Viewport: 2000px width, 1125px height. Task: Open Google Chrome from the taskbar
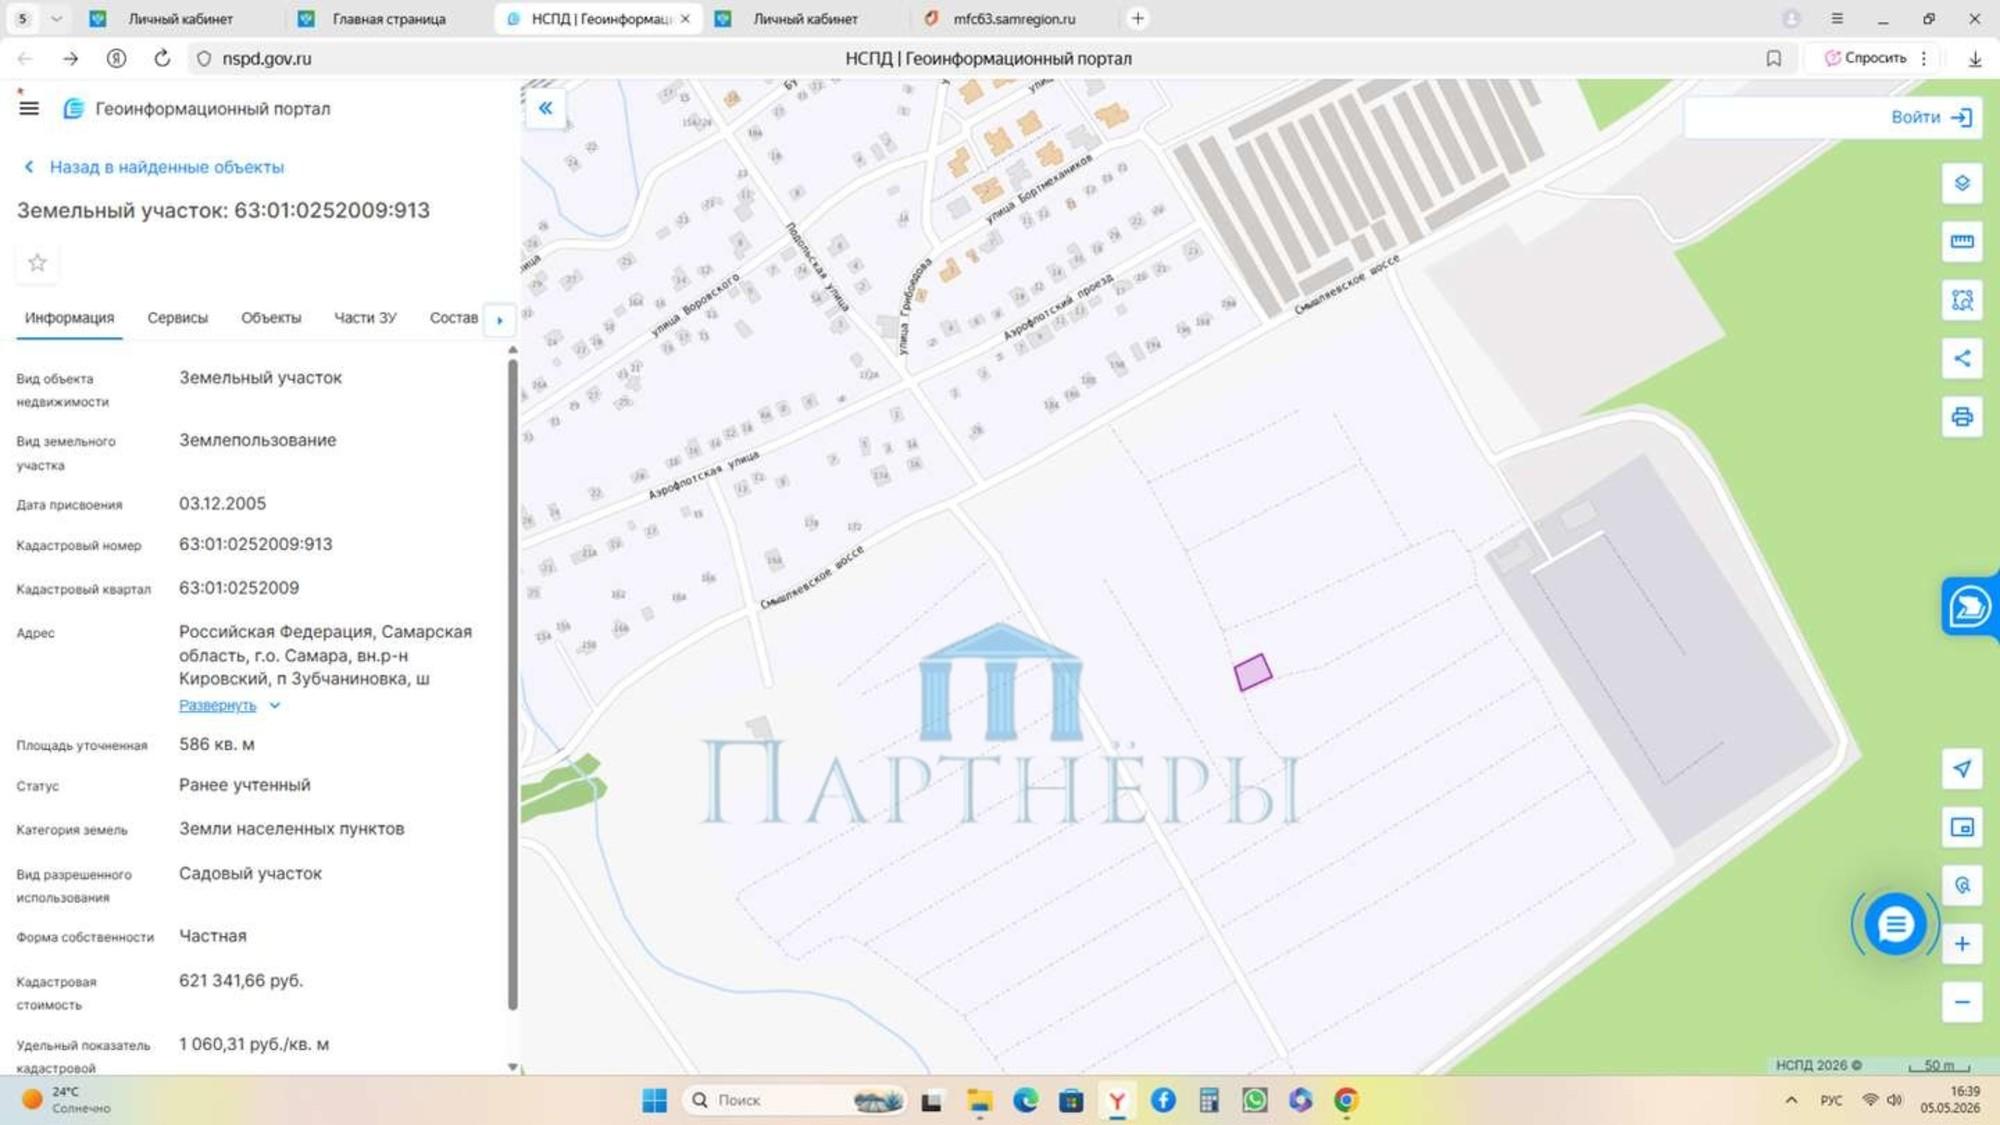[x=1346, y=1100]
